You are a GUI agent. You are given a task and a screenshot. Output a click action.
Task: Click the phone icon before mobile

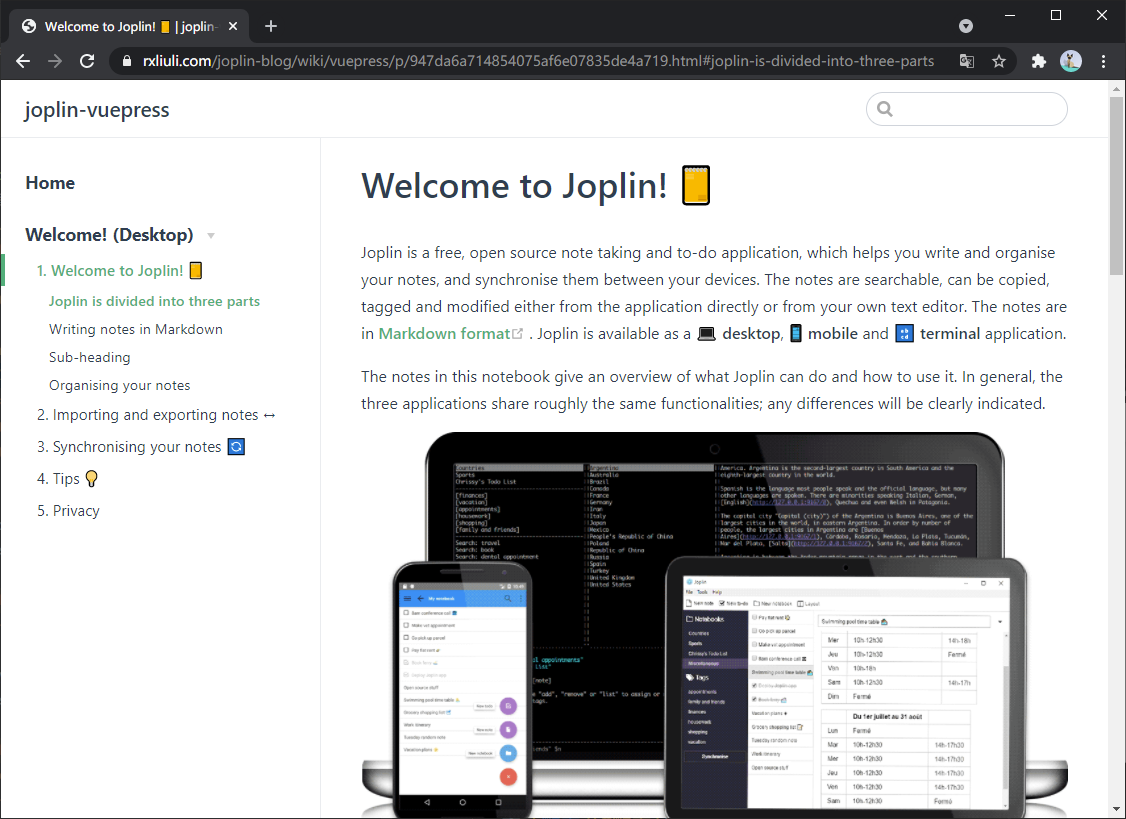click(796, 334)
